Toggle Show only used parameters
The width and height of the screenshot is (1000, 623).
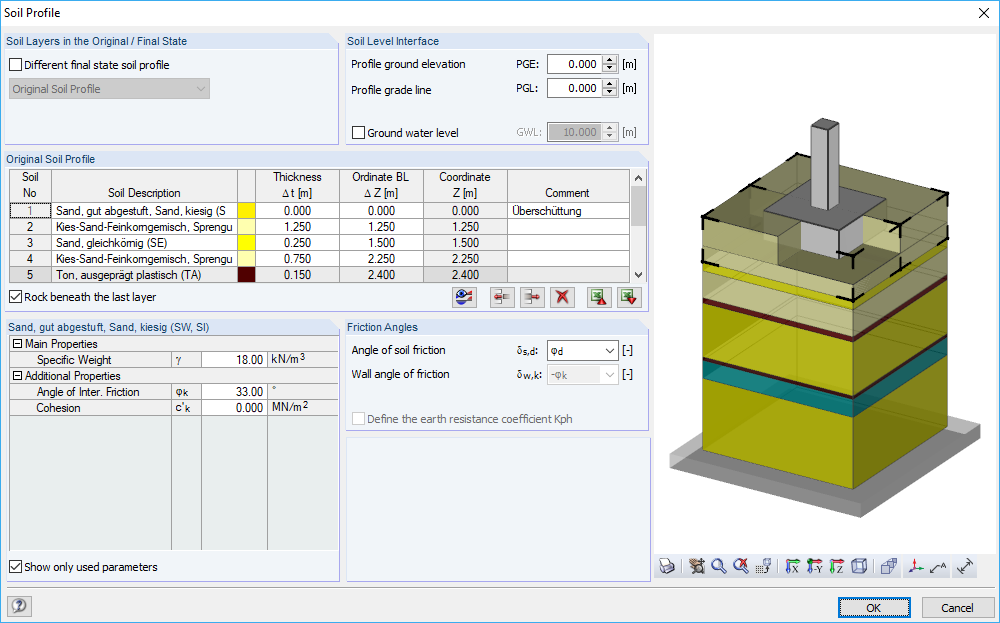point(15,567)
